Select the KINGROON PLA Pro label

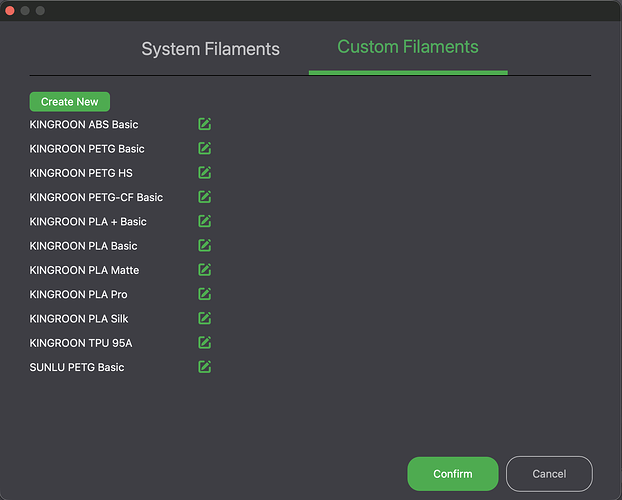coord(79,294)
